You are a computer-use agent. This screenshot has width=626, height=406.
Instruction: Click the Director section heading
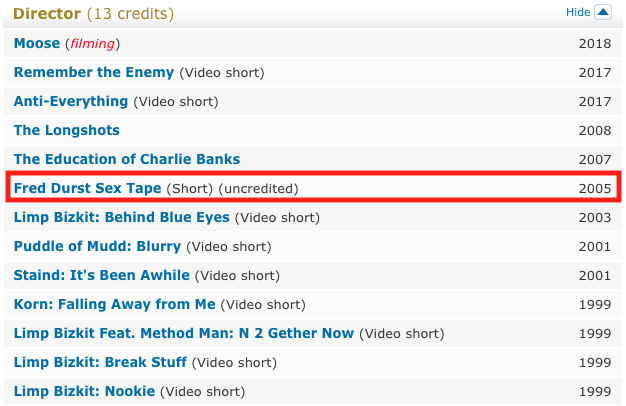click(47, 14)
